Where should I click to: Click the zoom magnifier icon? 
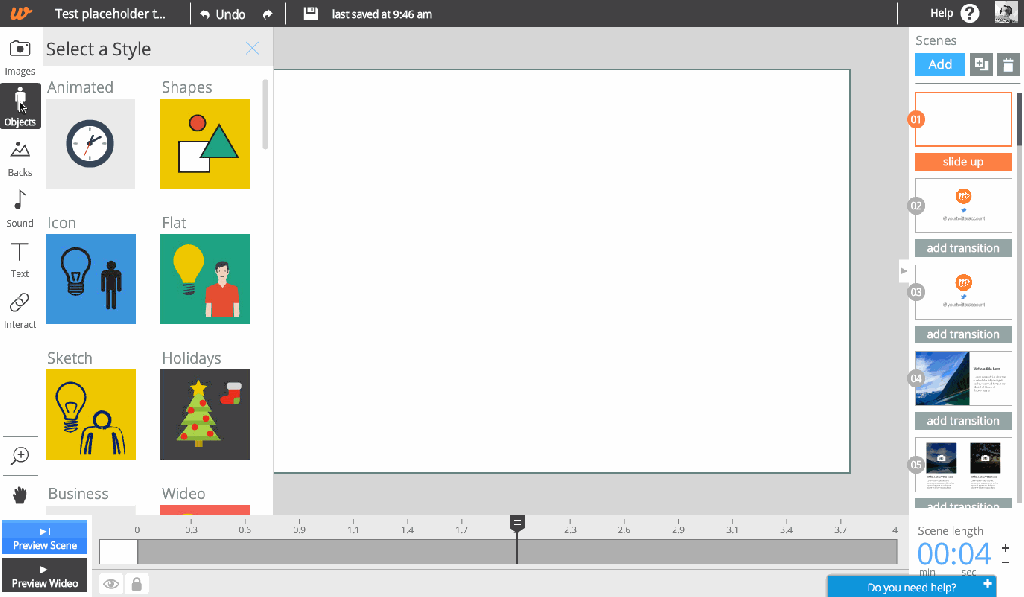click(20, 456)
